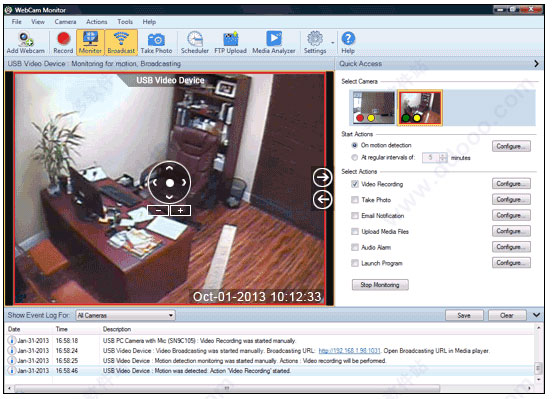
Task: Click Configure for Email Notification
Action: (511, 215)
